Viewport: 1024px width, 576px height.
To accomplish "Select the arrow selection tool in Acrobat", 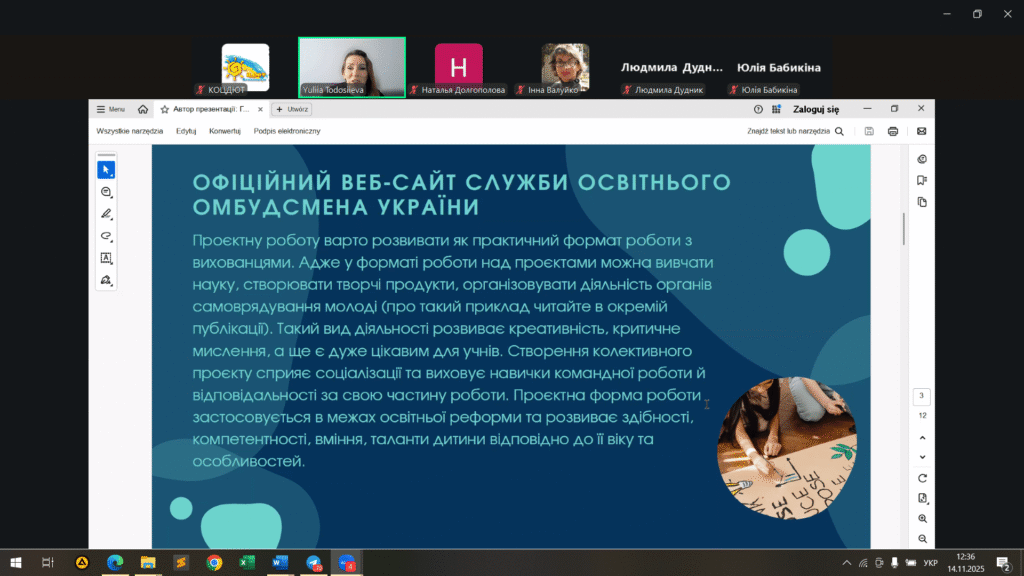I will point(106,169).
